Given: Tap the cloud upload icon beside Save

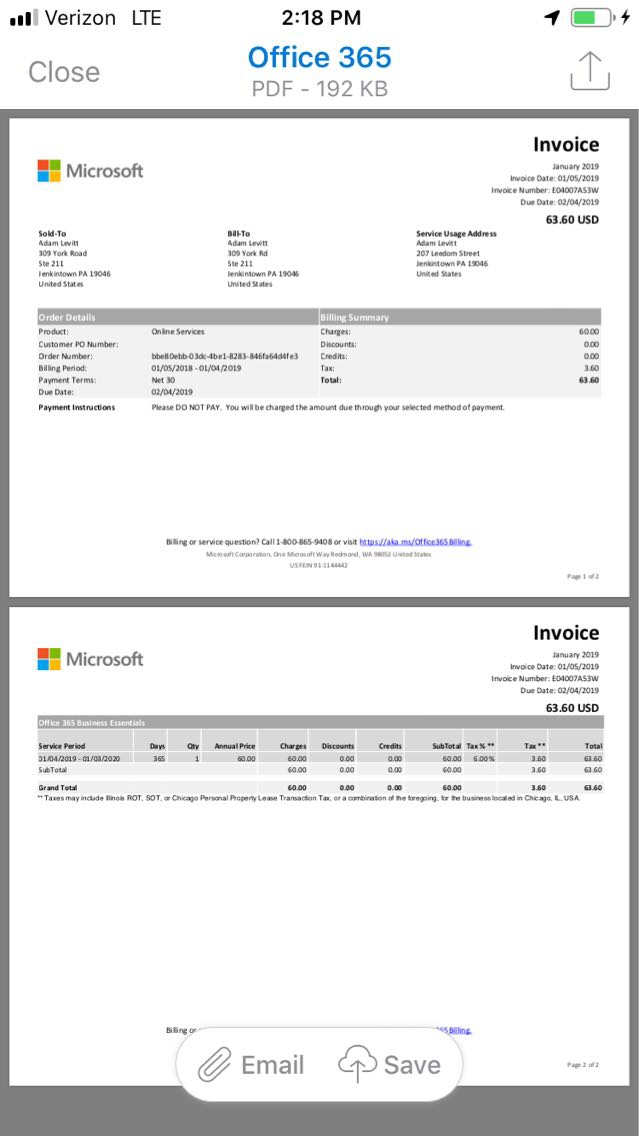Looking at the screenshot, I should point(357,1065).
